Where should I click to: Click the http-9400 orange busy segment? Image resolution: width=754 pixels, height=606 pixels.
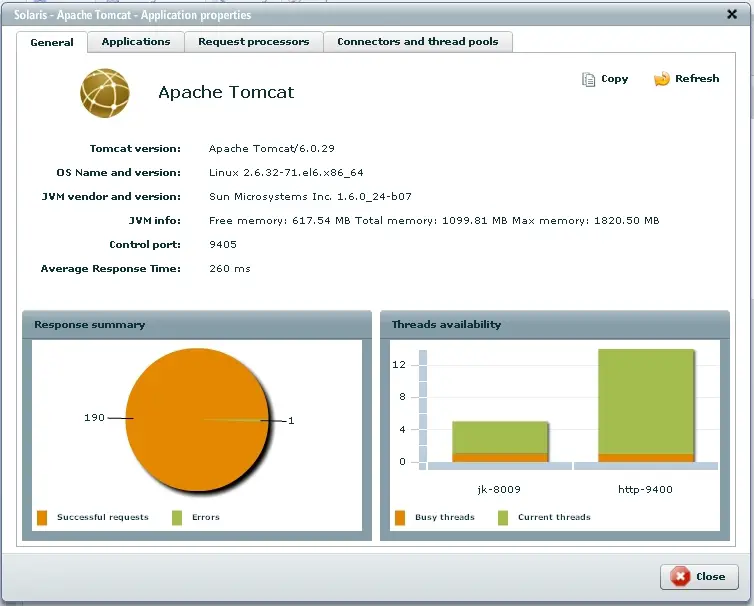pyautogui.click(x=646, y=457)
